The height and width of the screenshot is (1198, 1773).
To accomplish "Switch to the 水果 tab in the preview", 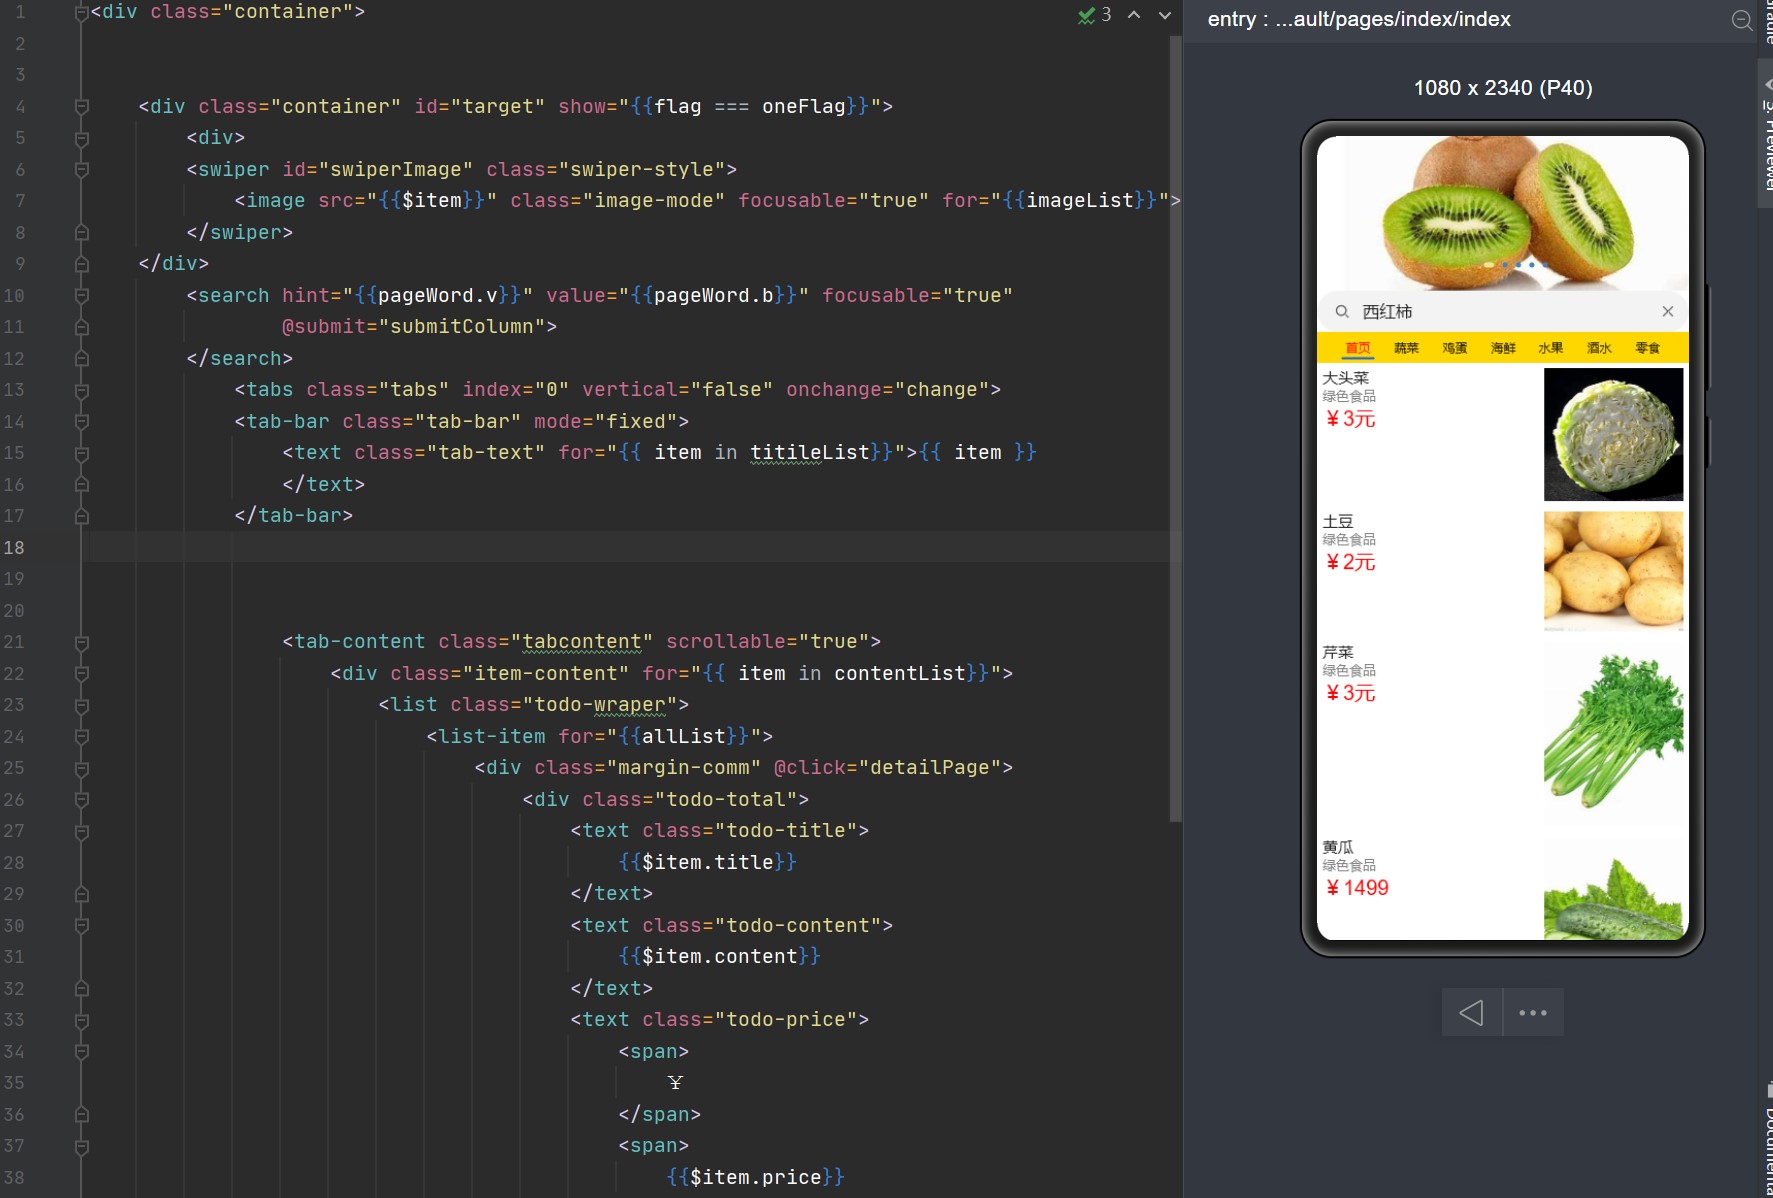I will tap(1550, 348).
